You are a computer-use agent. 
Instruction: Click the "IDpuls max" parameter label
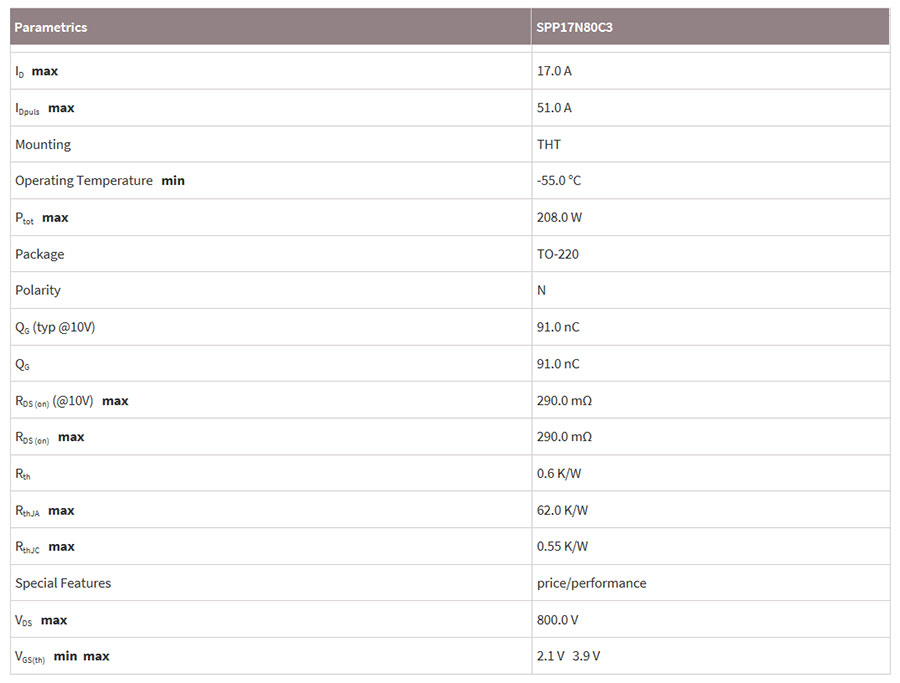[x=45, y=108]
